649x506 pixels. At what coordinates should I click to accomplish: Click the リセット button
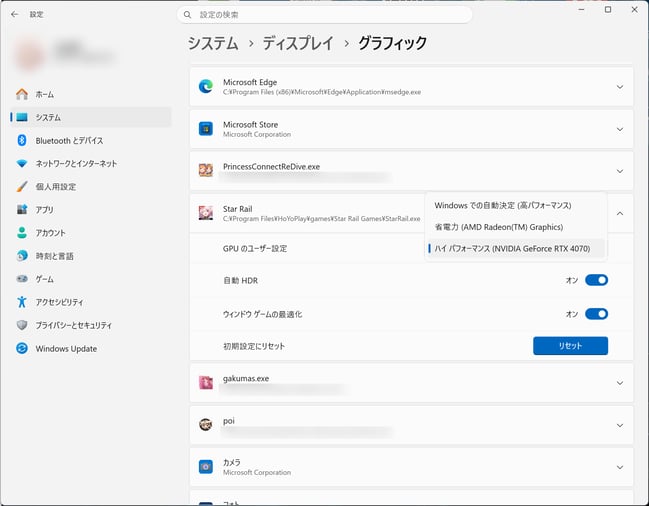coord(570,346)
